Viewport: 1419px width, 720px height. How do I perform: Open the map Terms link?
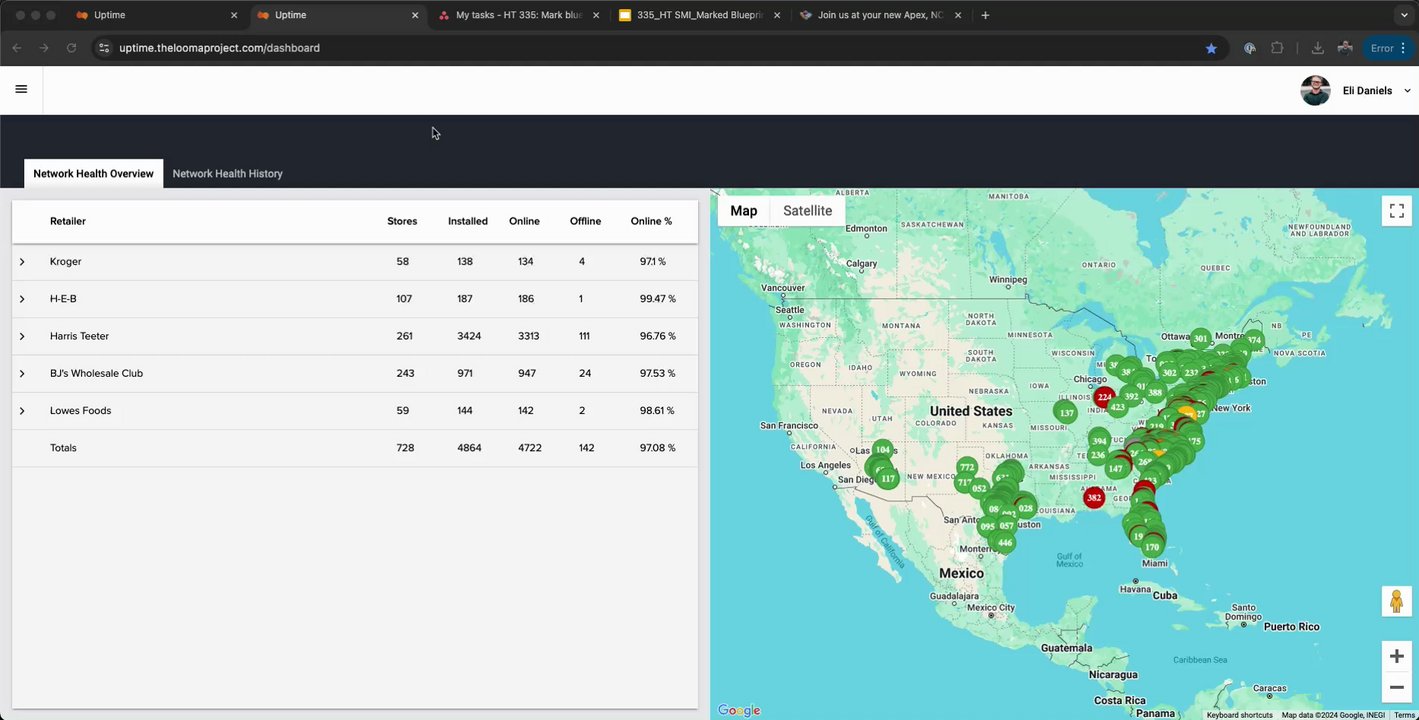(x=1405, y=715)
